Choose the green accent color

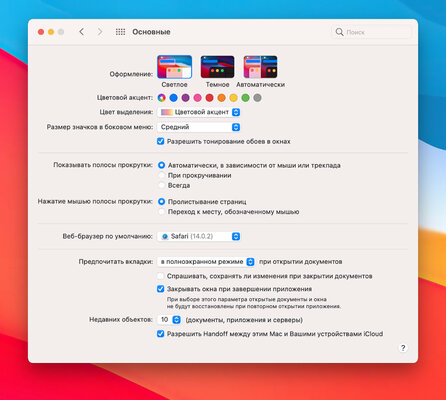(x=245, y=98)
